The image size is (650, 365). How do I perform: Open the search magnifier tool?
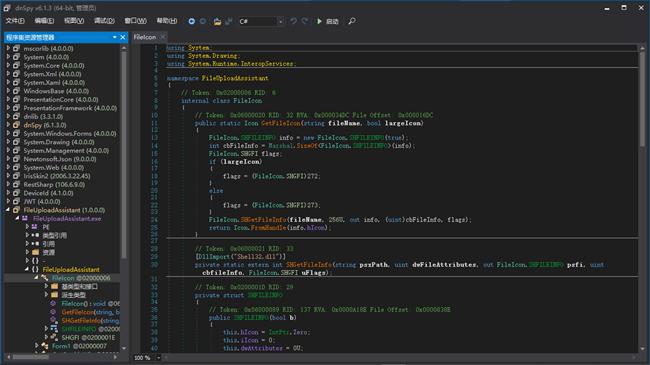pyautogui.click(x=352, y=21)
